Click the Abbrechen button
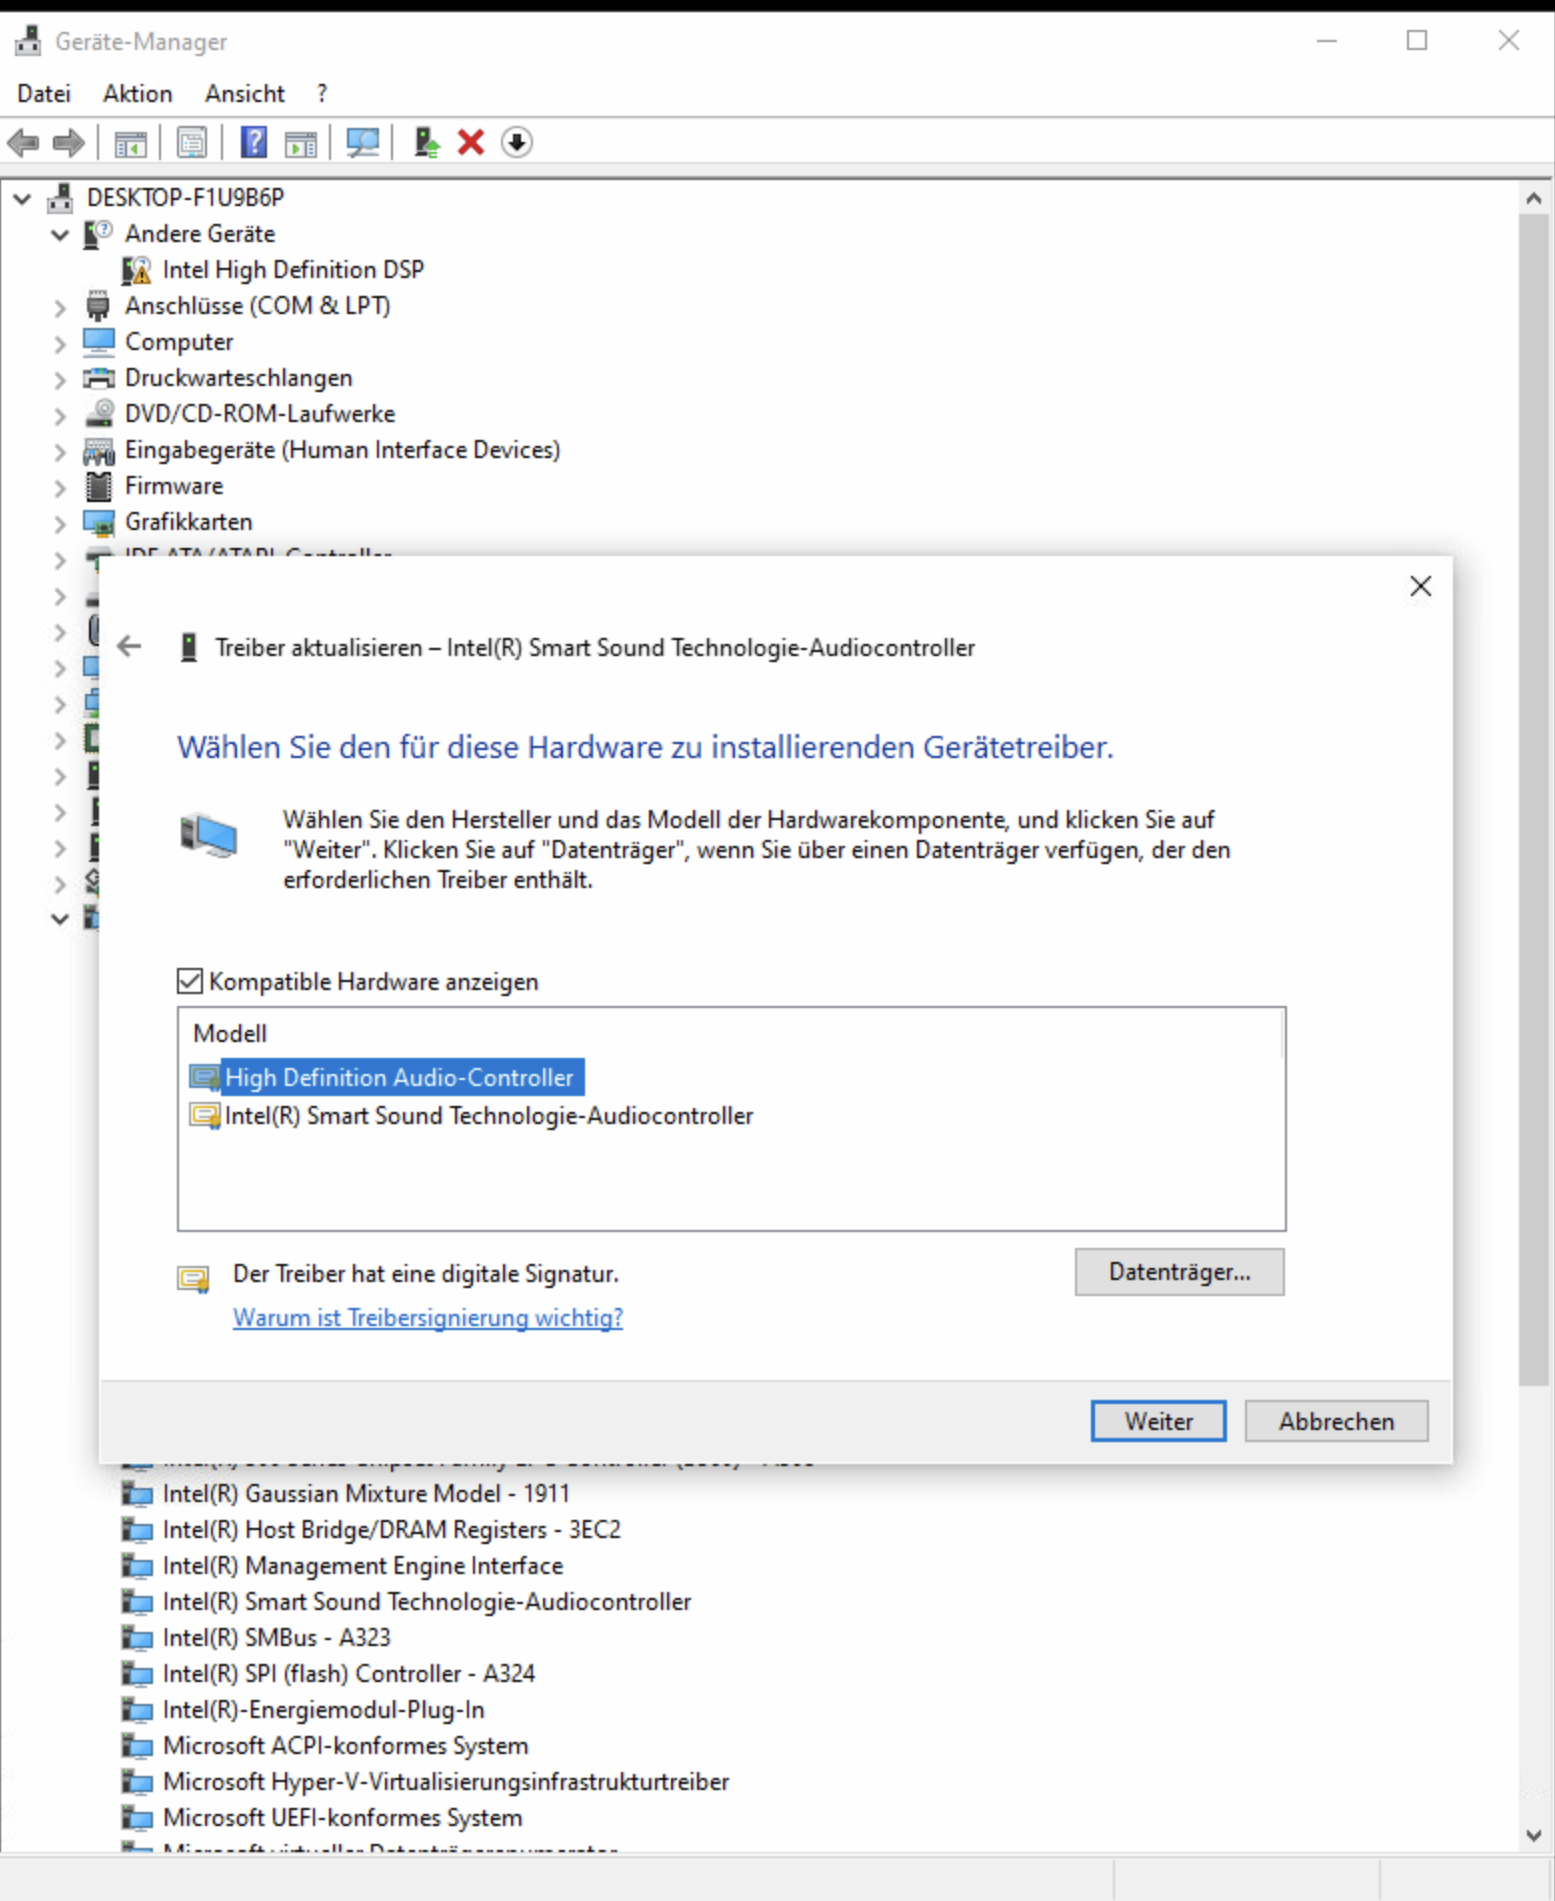Image resolution: width=1555 pixels, height=1901 pixels. [x=1336, y=1421]
